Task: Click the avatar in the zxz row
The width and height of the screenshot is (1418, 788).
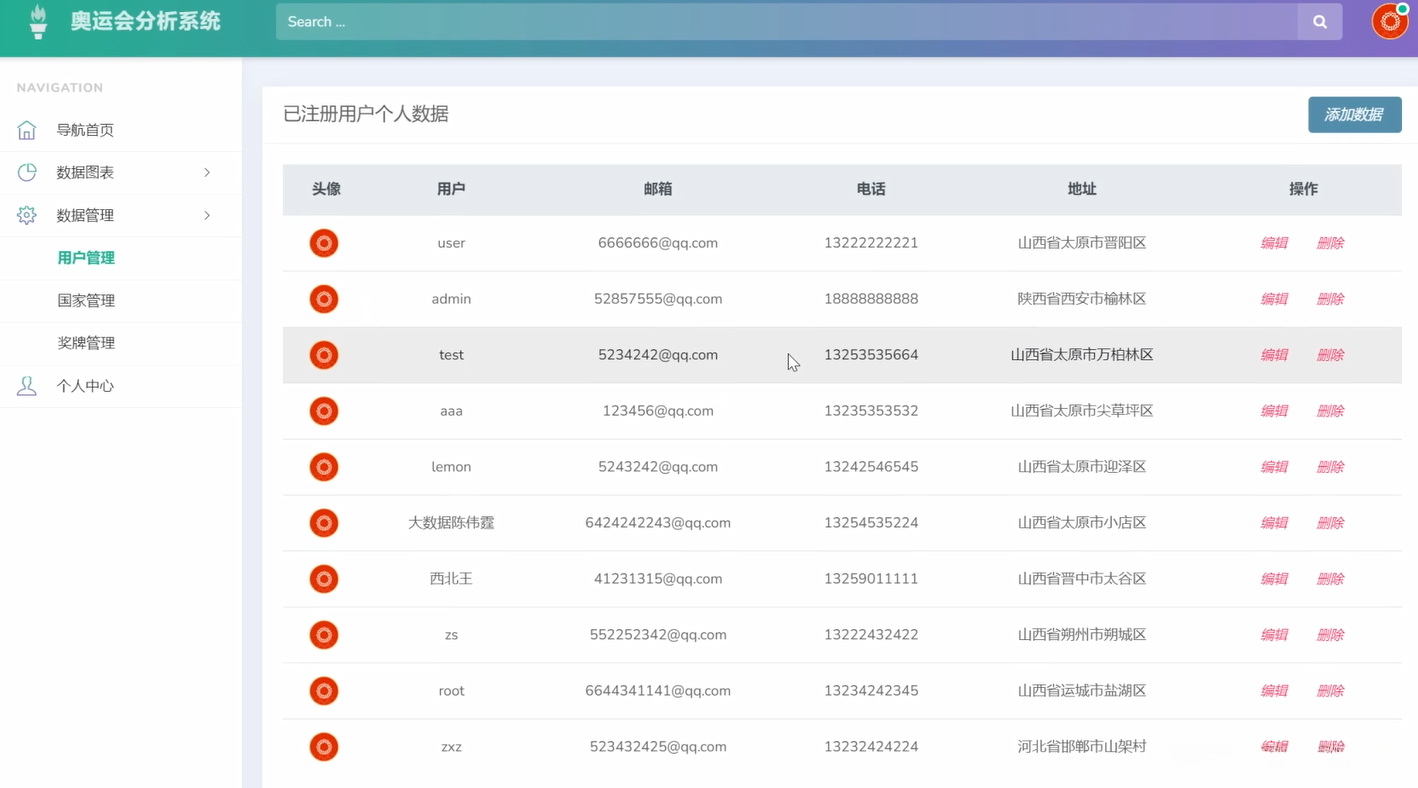Action: pyautogui.click(x=324, y=747)
